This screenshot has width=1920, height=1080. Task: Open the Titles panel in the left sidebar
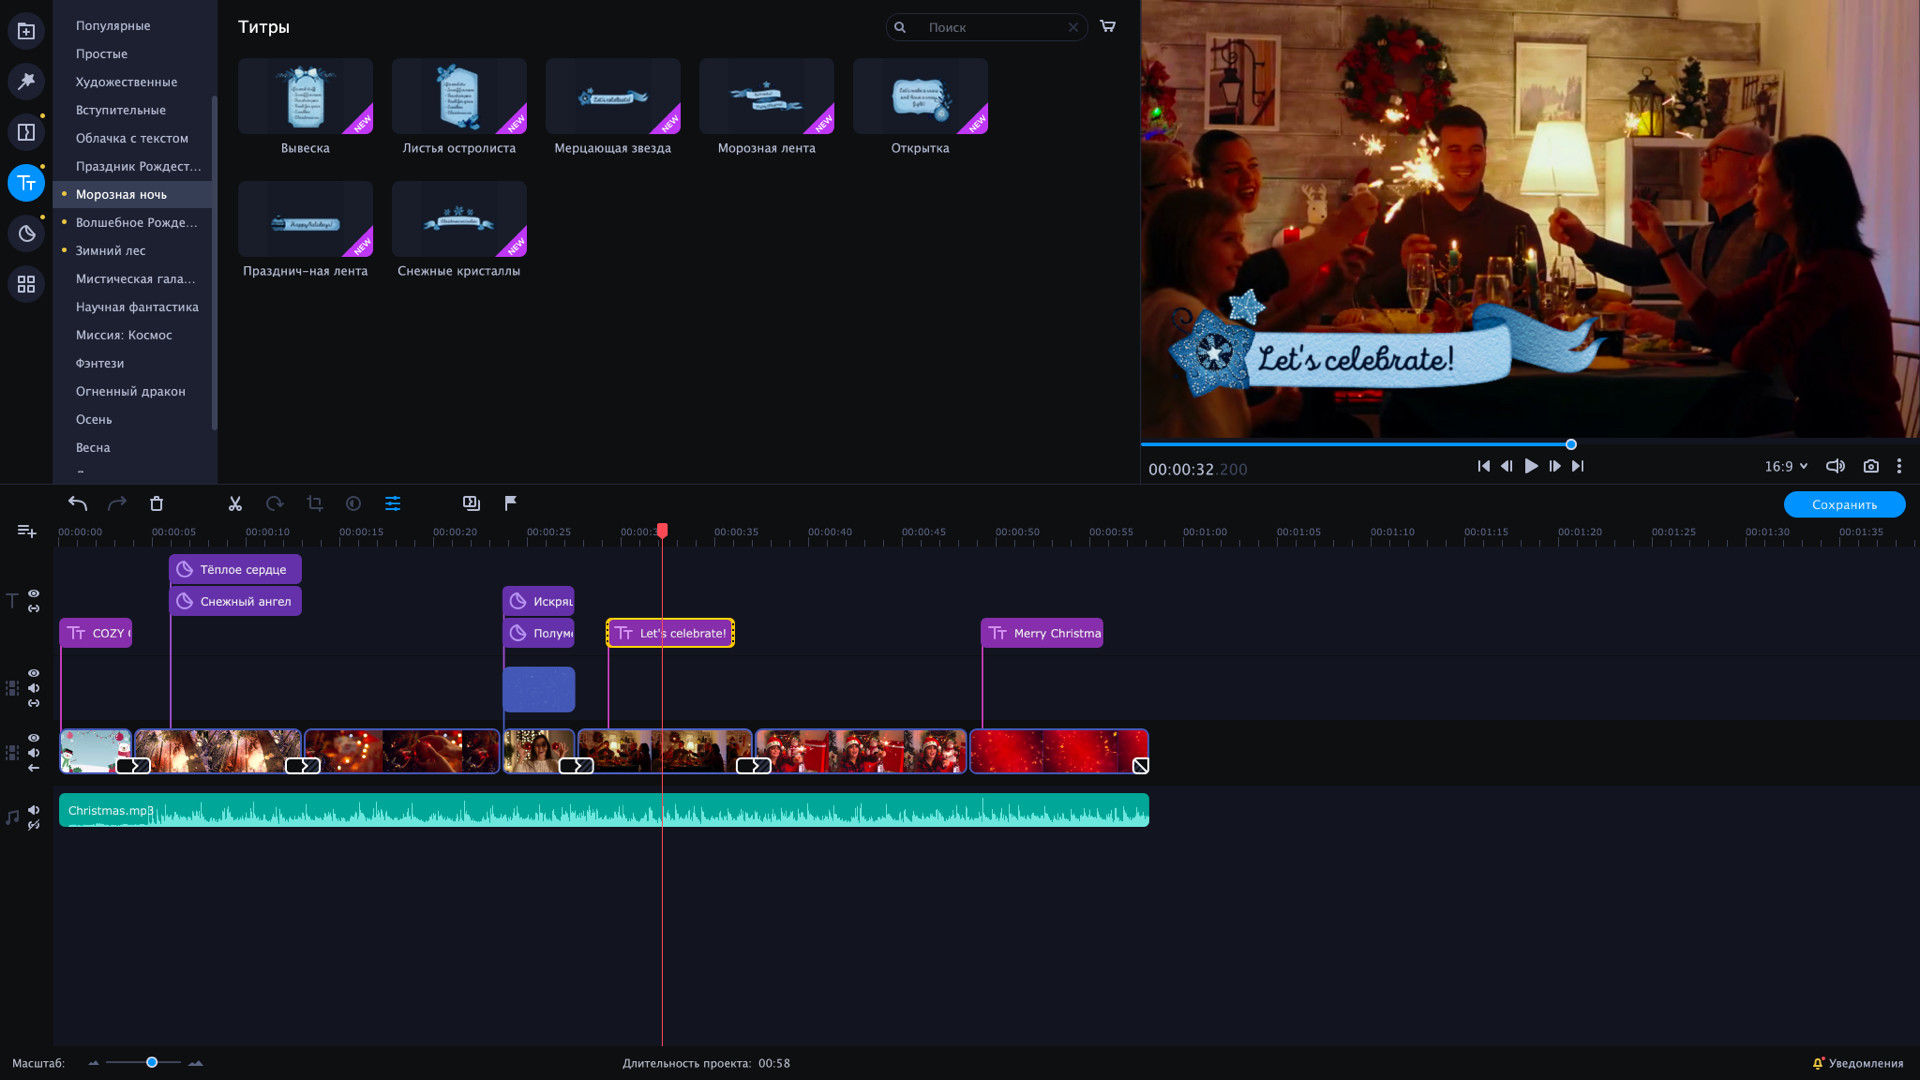tap(25, 183)
